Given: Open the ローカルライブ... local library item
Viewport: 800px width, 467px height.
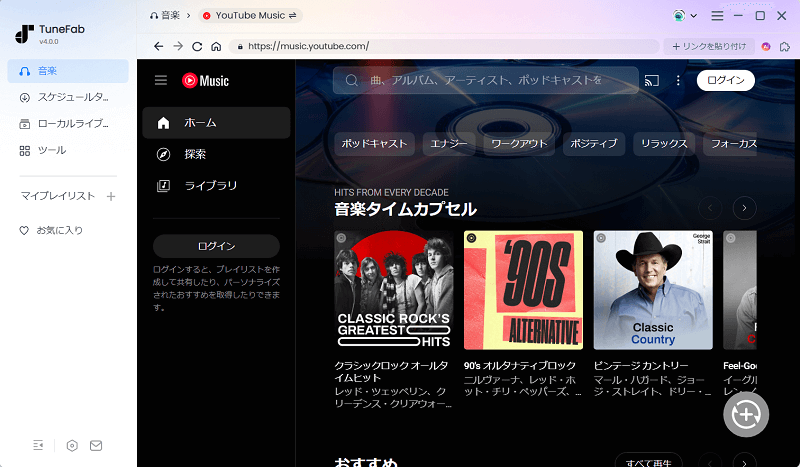Looking at the screenshot, I should point(68,124).
